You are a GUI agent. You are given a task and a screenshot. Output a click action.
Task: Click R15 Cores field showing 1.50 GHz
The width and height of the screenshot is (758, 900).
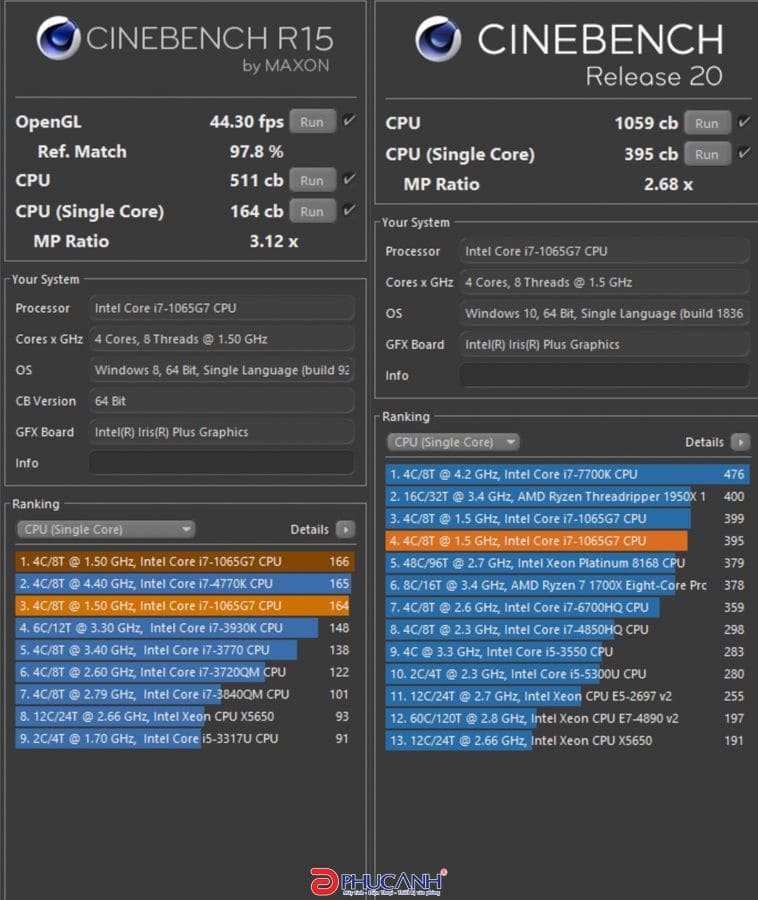point(221,339)
